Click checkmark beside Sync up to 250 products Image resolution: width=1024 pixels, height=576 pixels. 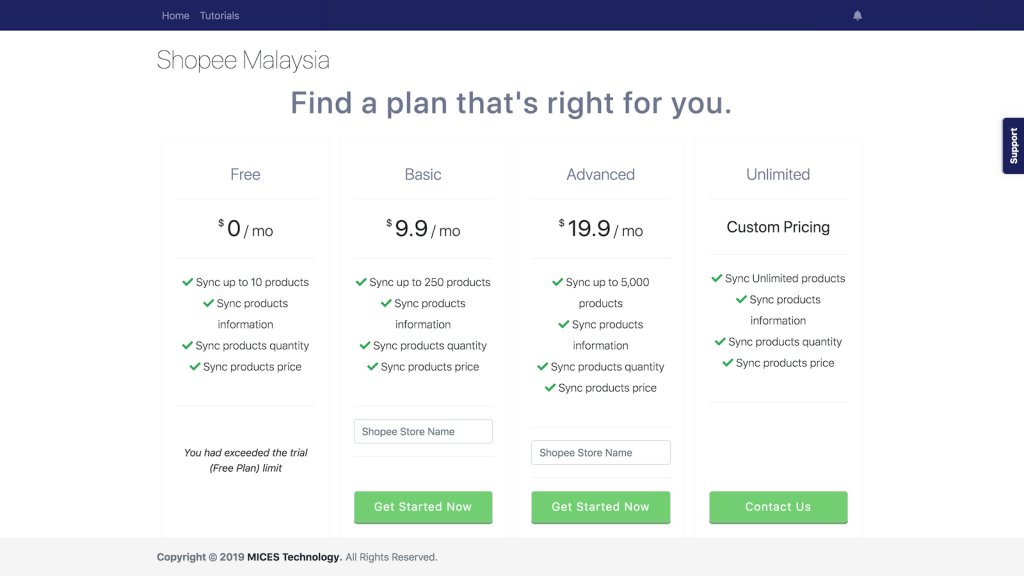coord(361,282)
